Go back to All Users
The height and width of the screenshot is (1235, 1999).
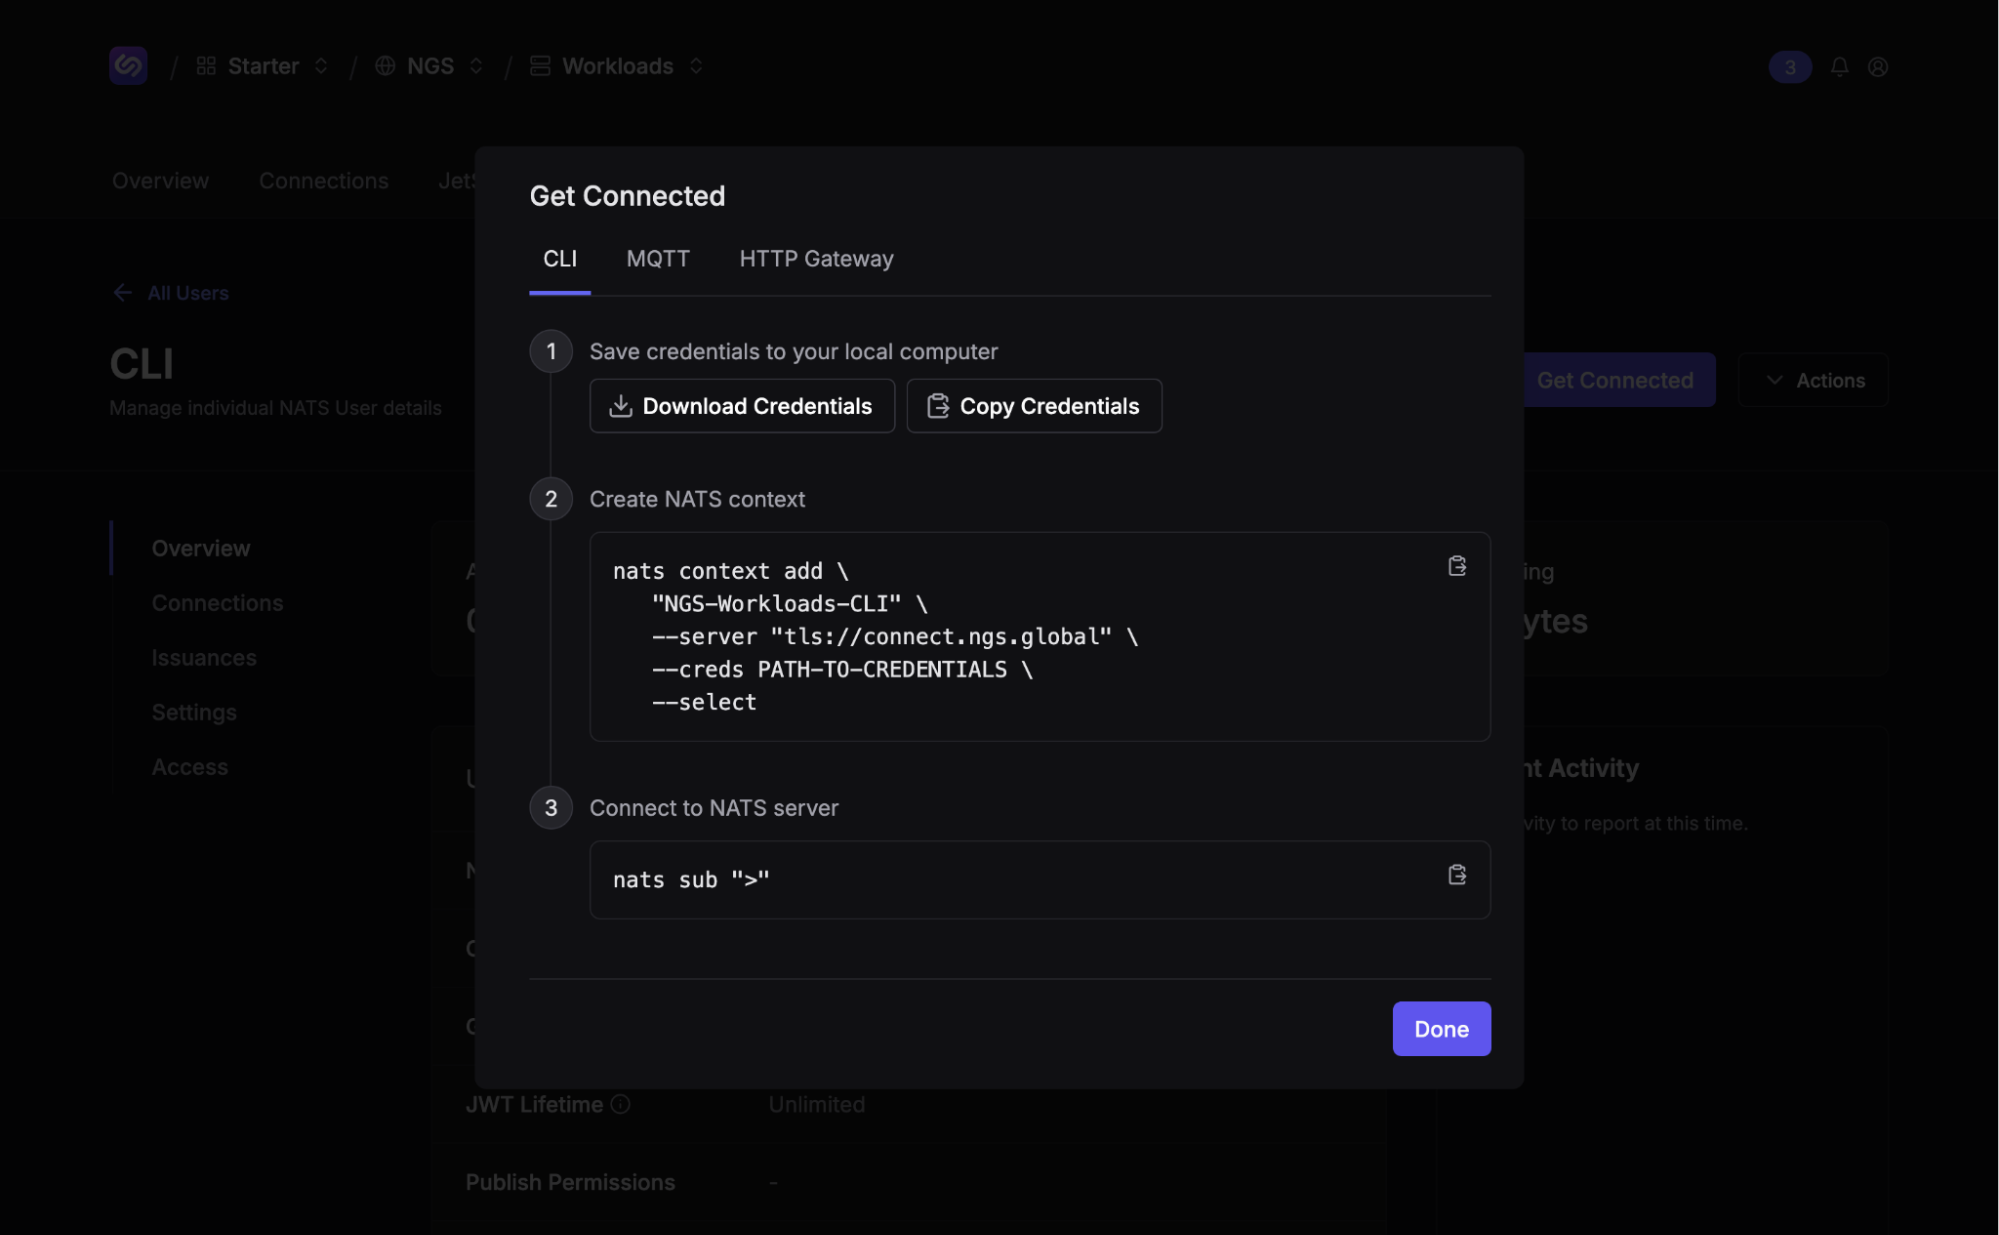(x=187, y=293)
